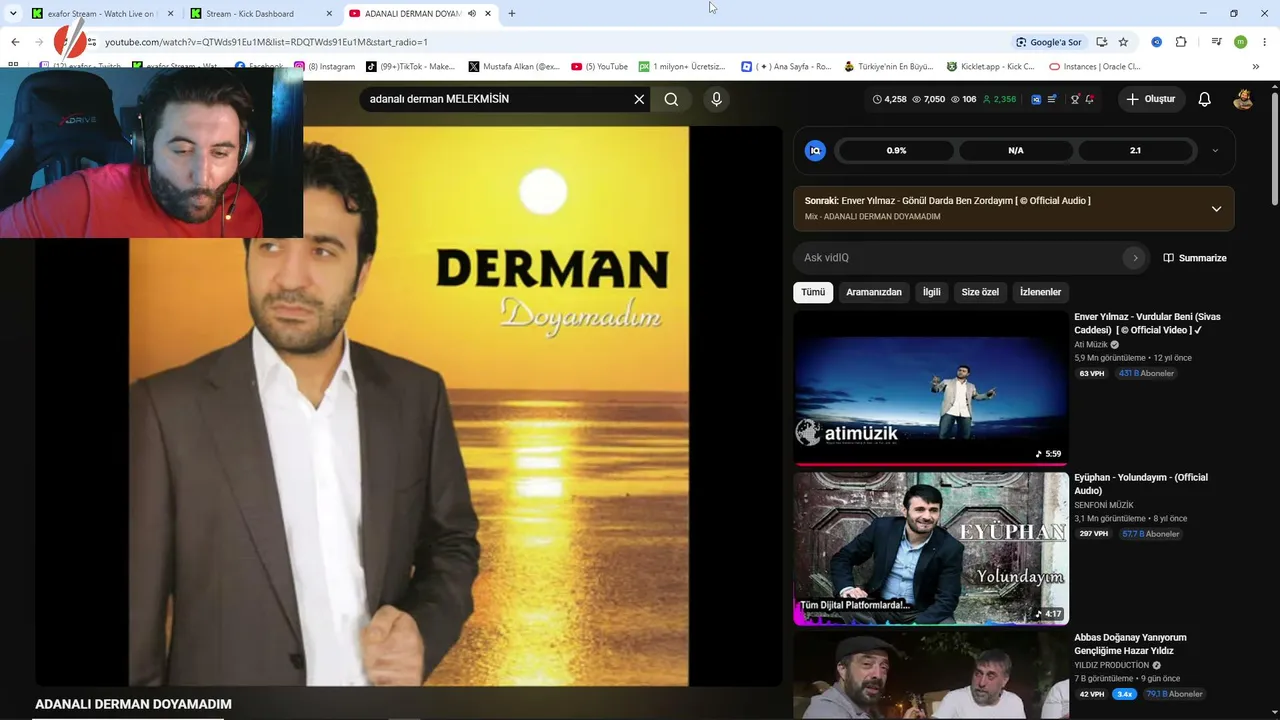Select the İlgili filter chip
Screen dimensions: 1280x720
[x=932, y=292]
